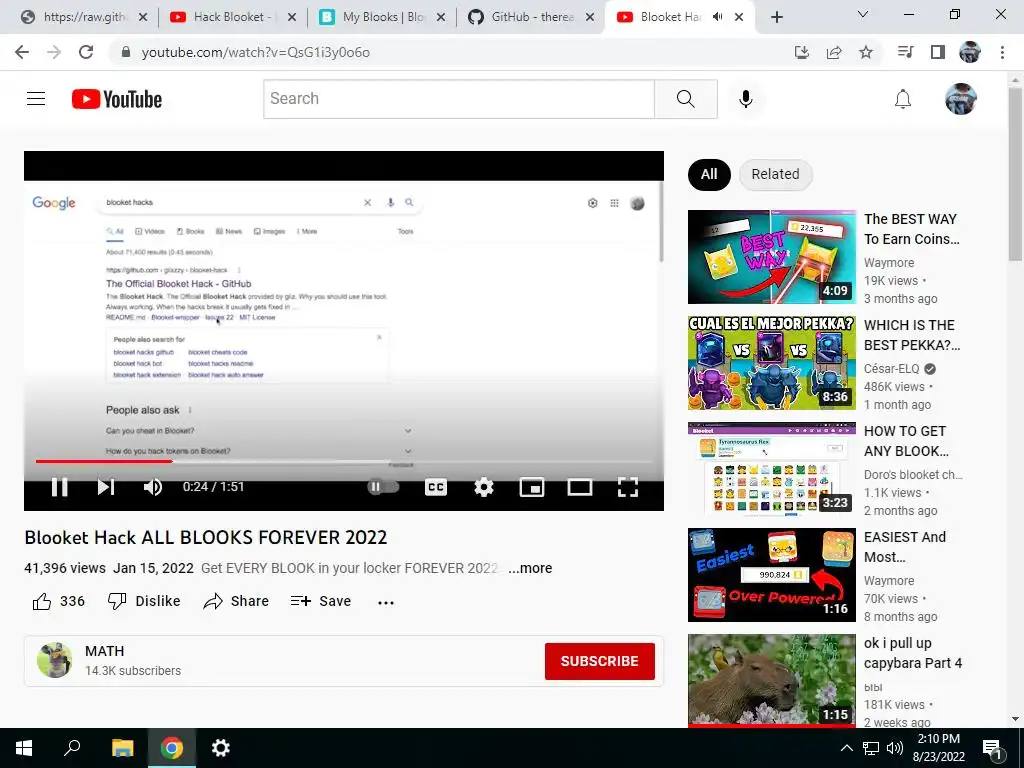
Task: Subscribe to the MATH channel
Action: click(x=600, y=662)
